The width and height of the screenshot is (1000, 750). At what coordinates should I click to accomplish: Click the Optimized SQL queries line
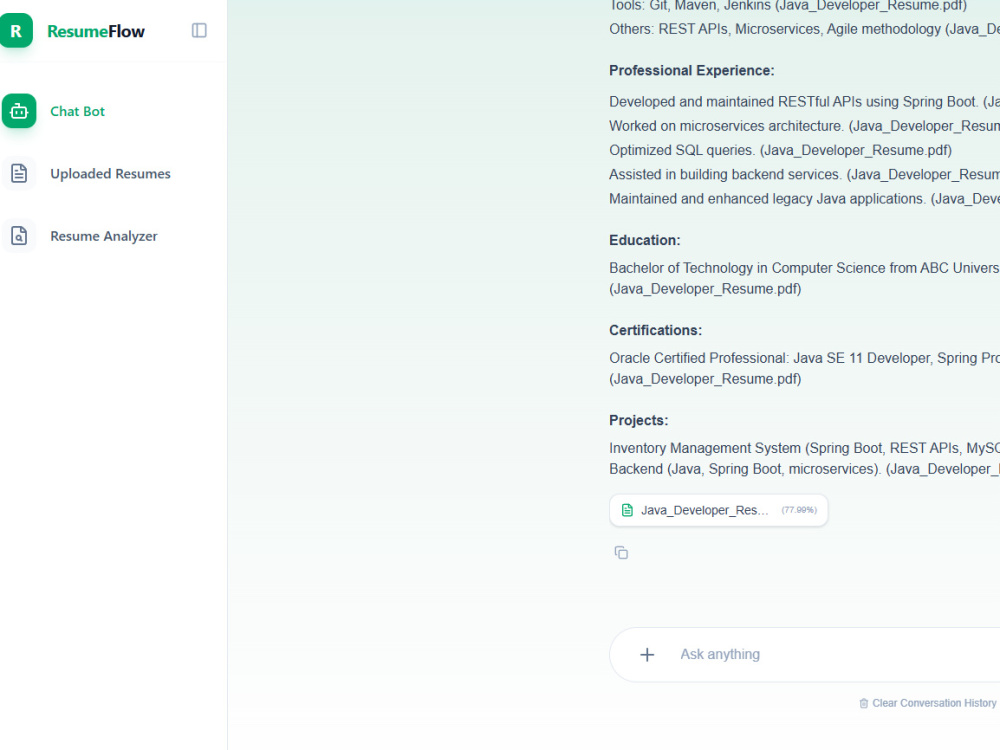(x=780, y=151)
